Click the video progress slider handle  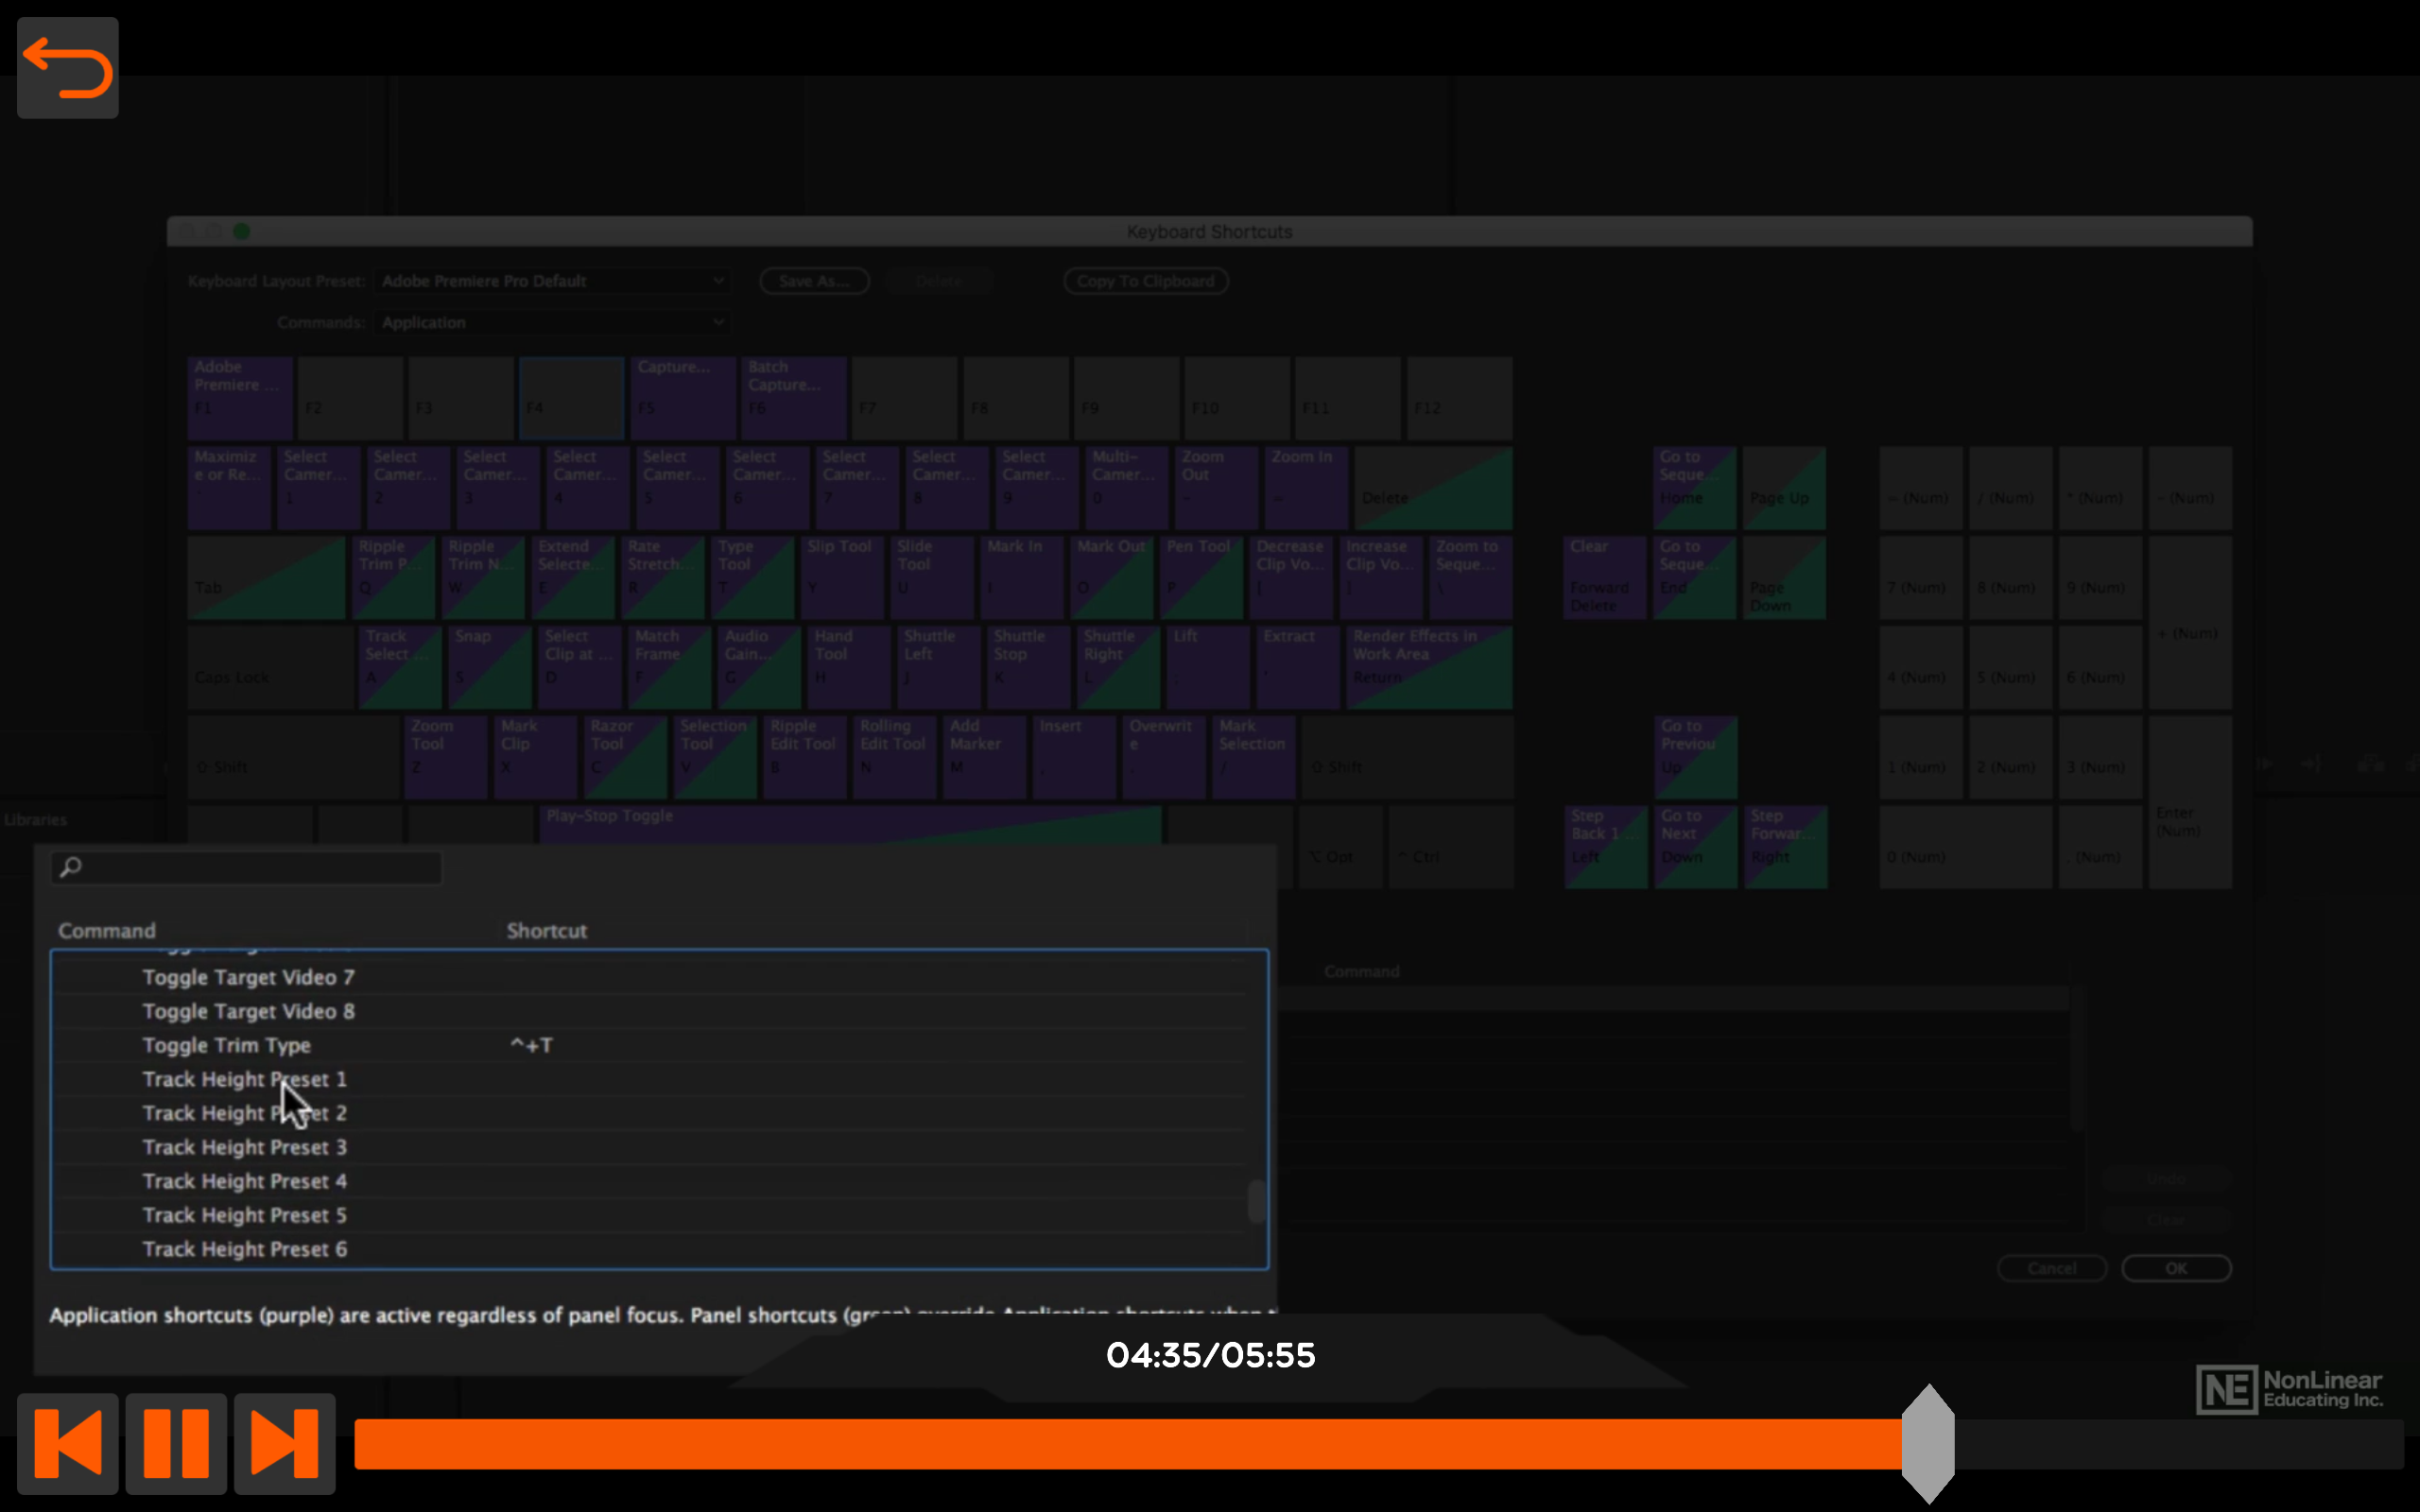pyautogui.click(x=1928, y=1443)
